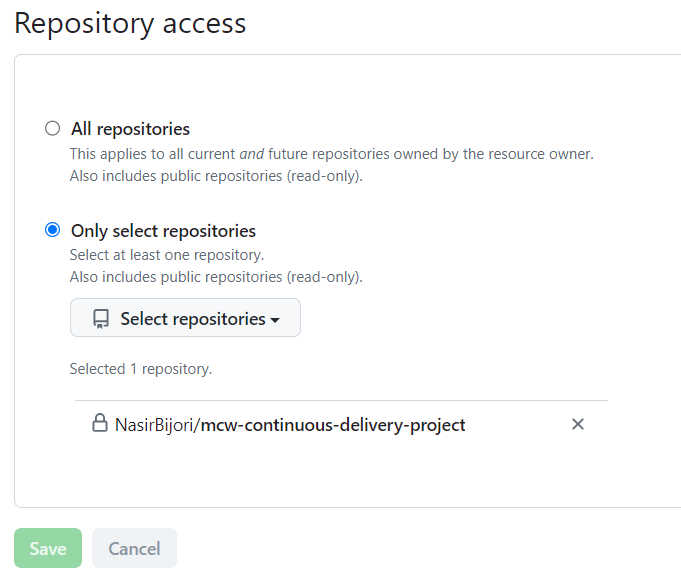Click public repositories note under Only select repositories

tap(215, 277)
